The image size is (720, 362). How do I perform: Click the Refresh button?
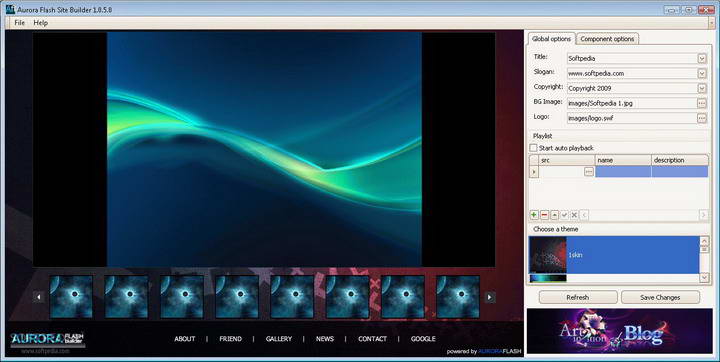578,297
